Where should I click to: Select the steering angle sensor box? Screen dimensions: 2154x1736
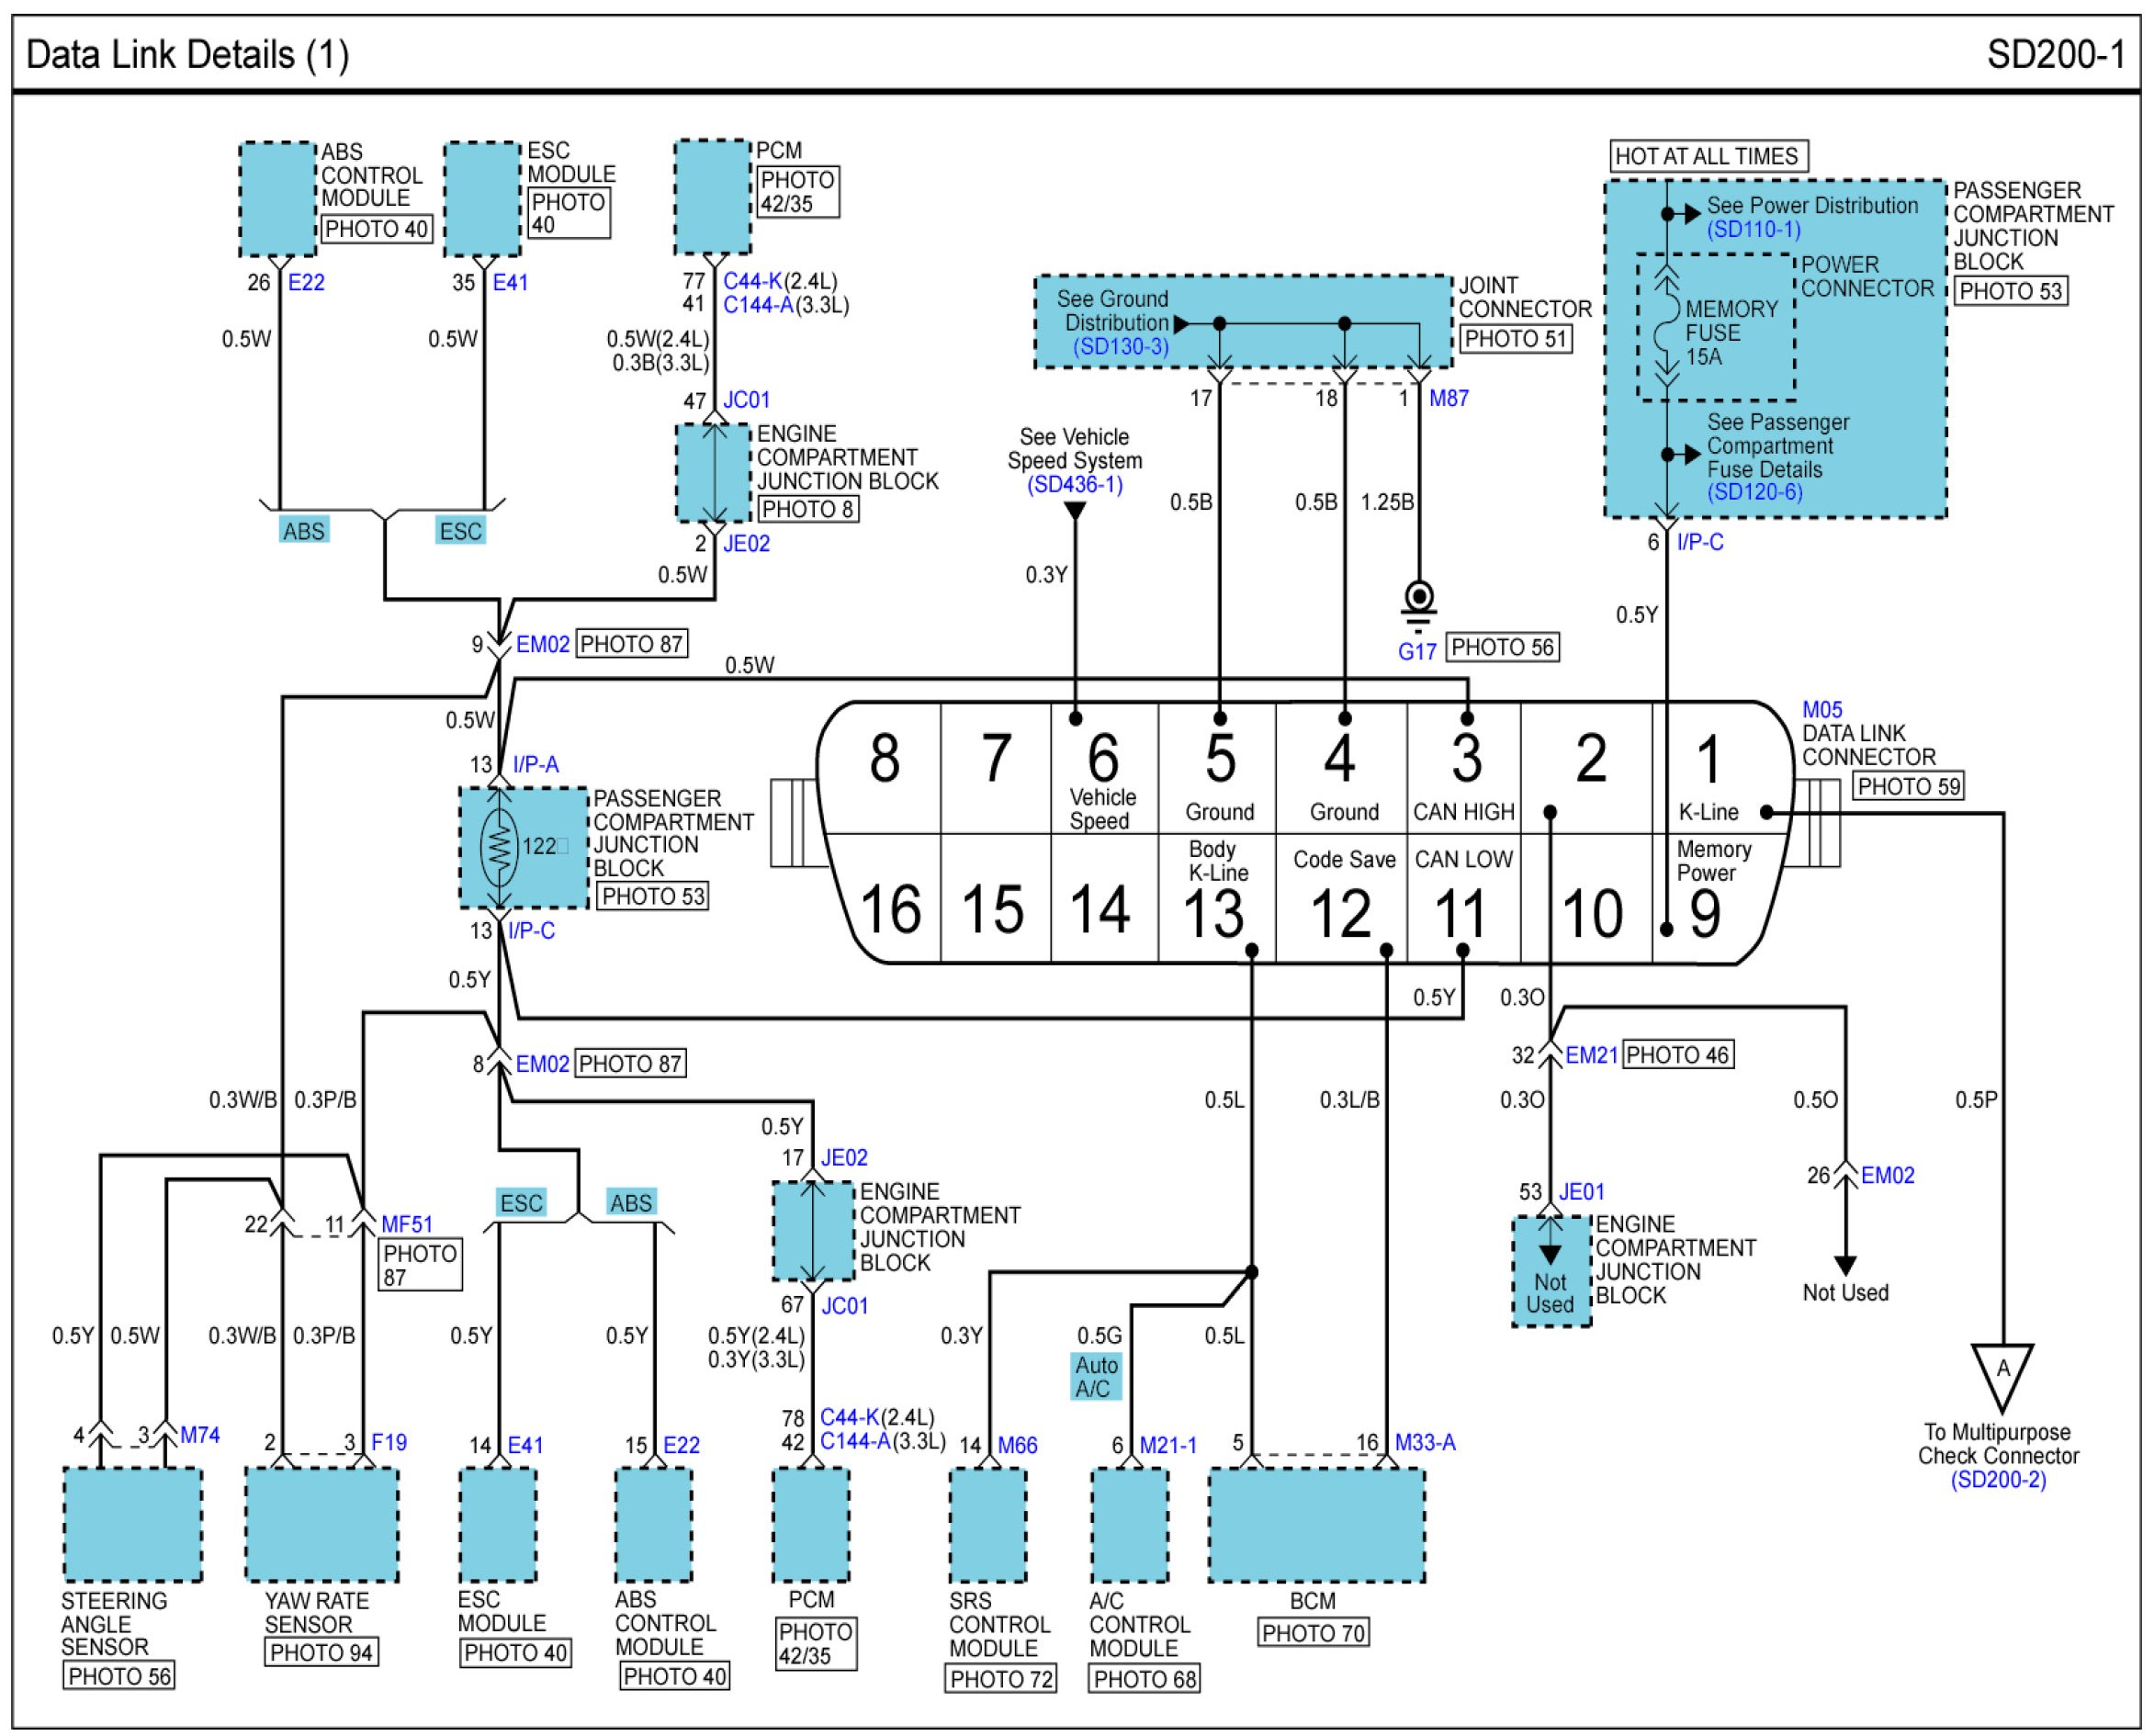coord(132,1525)
